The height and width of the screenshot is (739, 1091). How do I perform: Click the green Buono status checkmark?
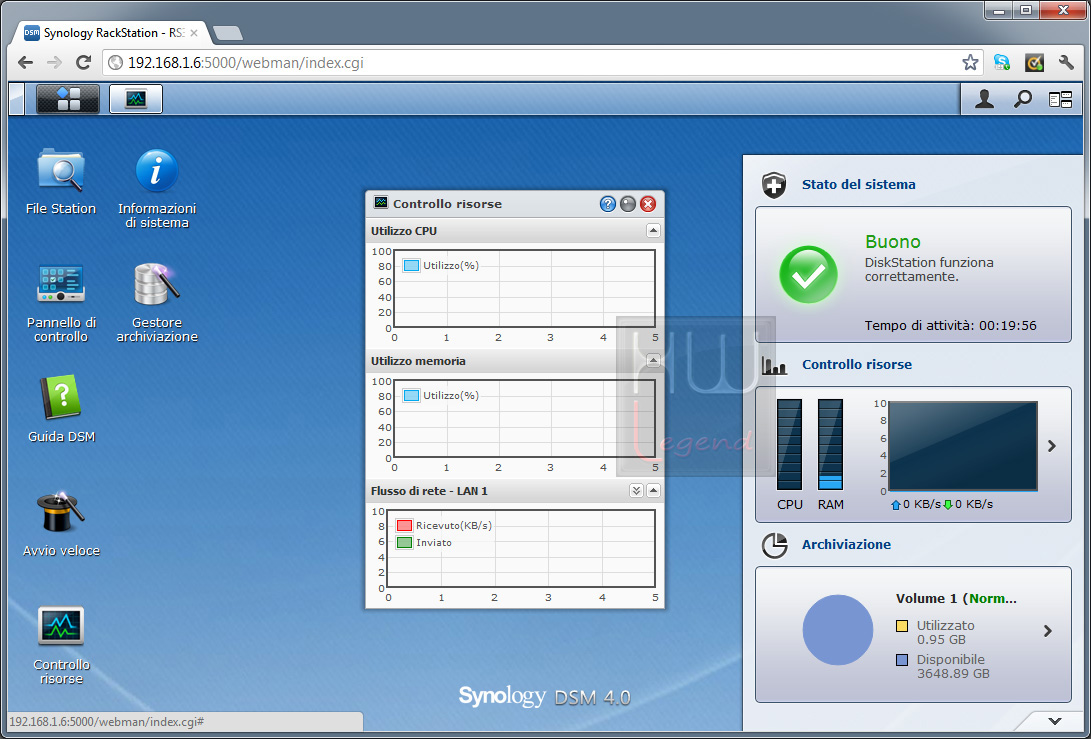(x=809, y=275)
